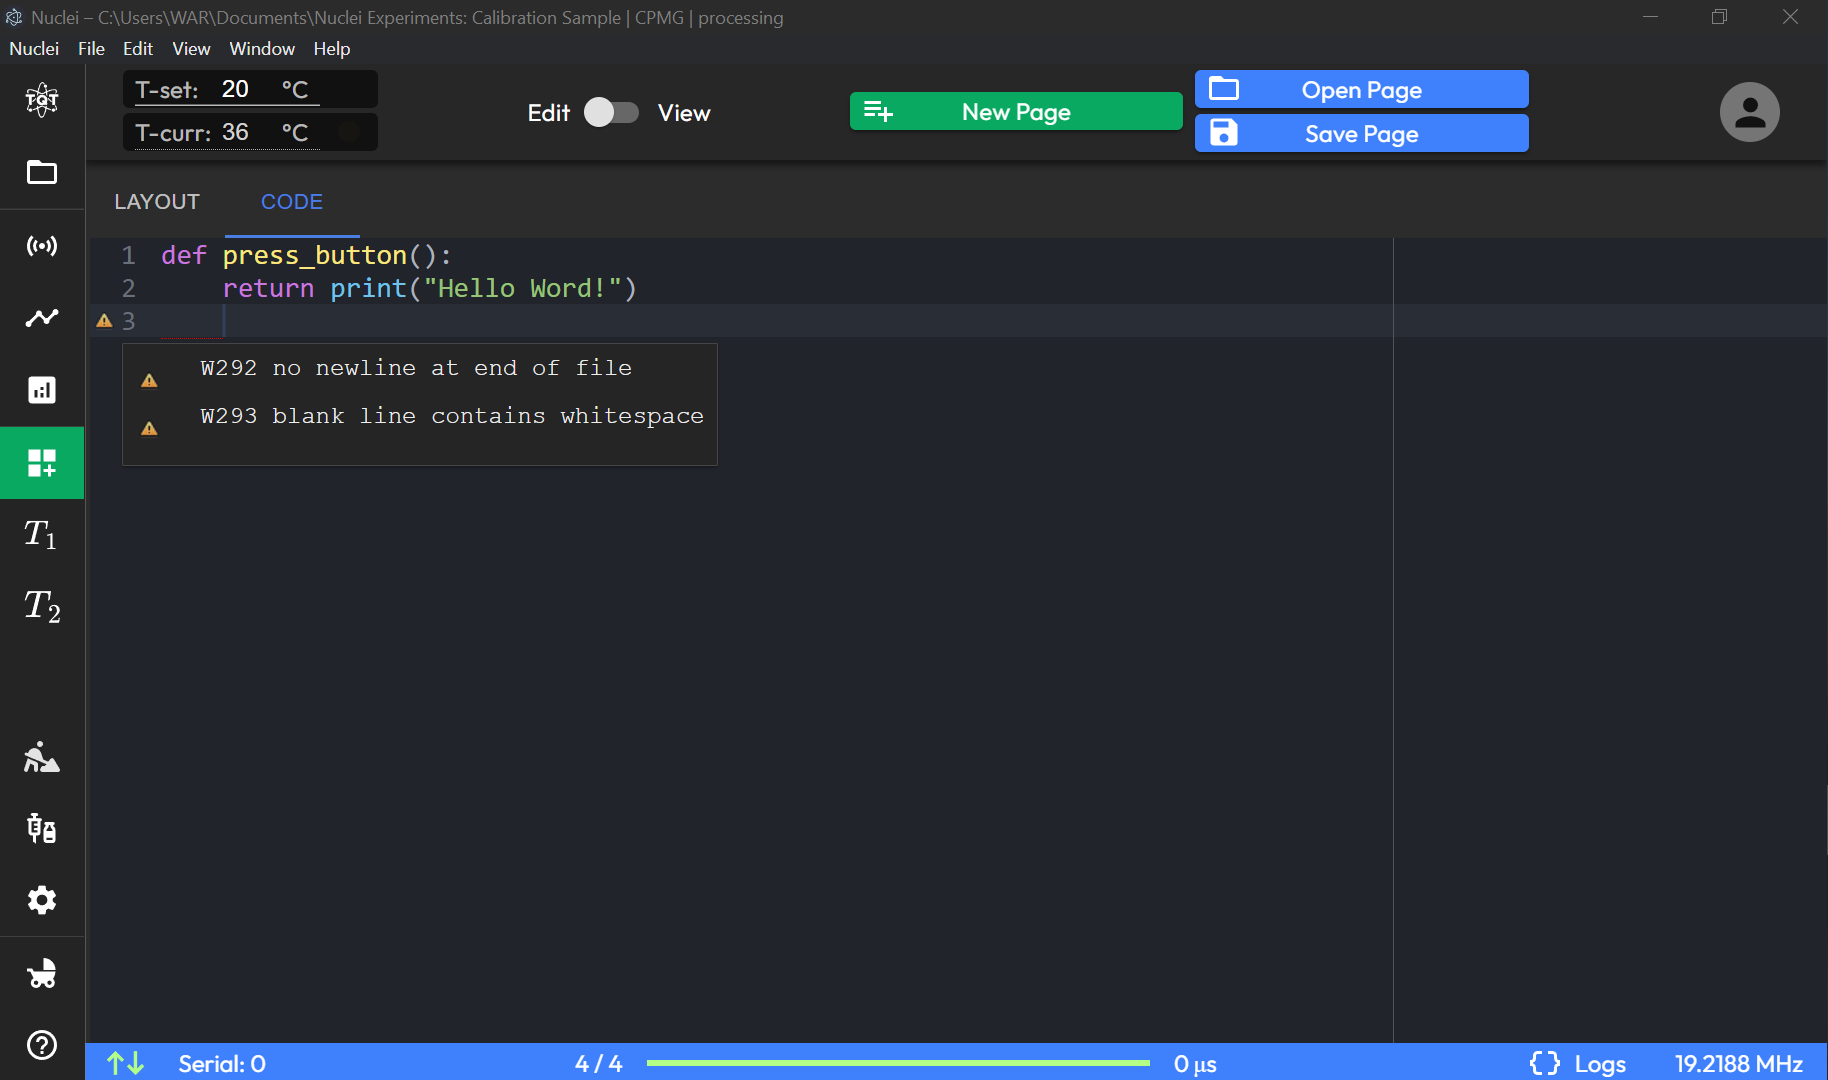Open the T1 experiment sidebar icon

(41, 534)
